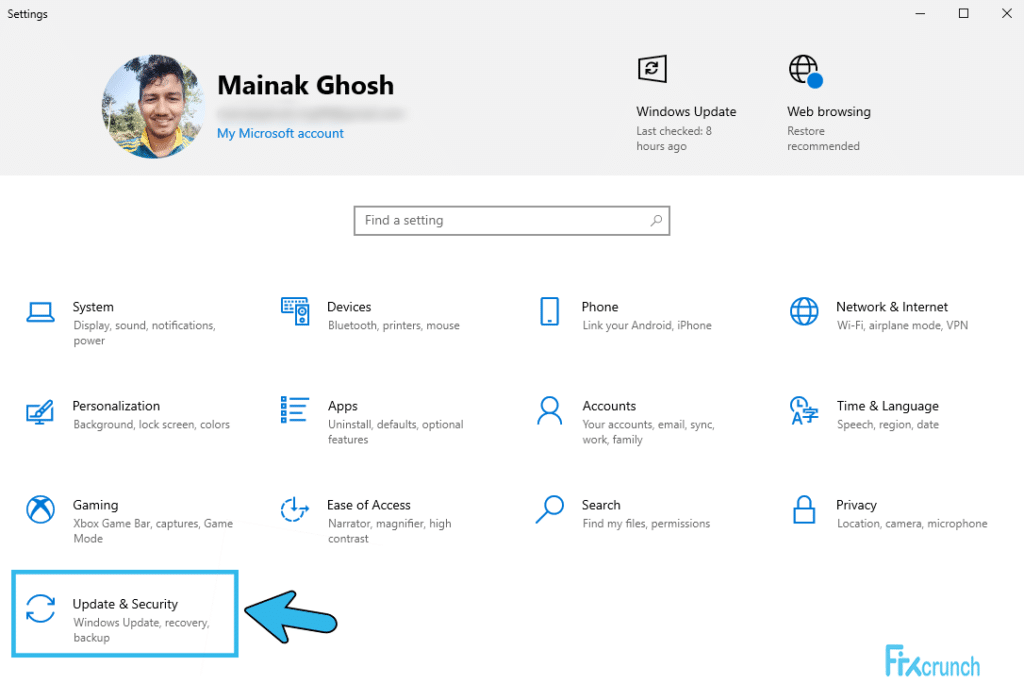Image resolution: width=1024 pixels, height=700 pixels.
Task: Select the Apps list icon
Action: (x=295, y=409)
